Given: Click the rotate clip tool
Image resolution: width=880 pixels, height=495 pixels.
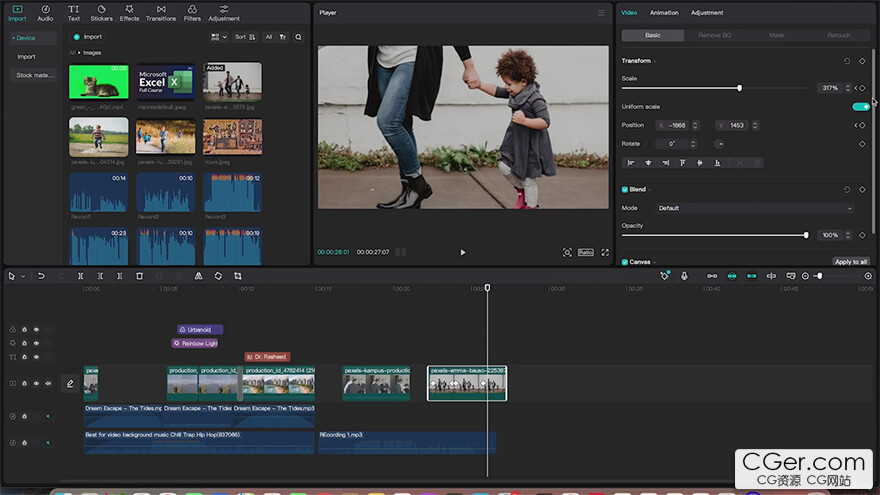Looking at the screenshot, I should [218, 276].
